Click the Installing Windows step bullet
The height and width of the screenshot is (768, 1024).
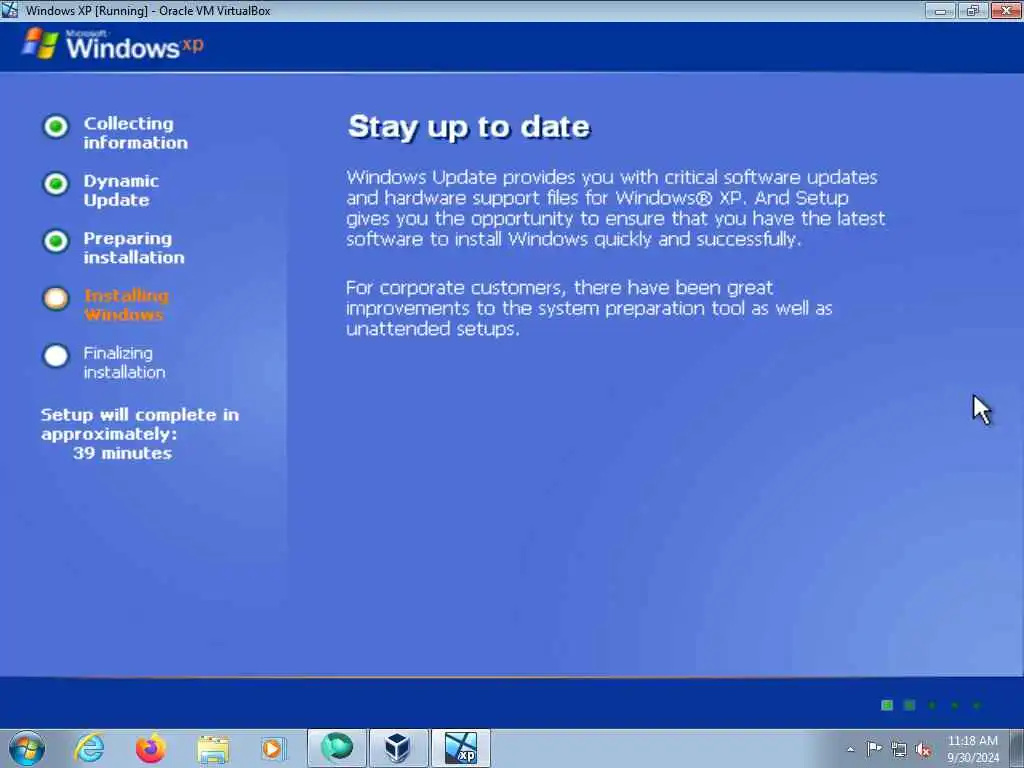pyautogui.click(x=56, y=298)
